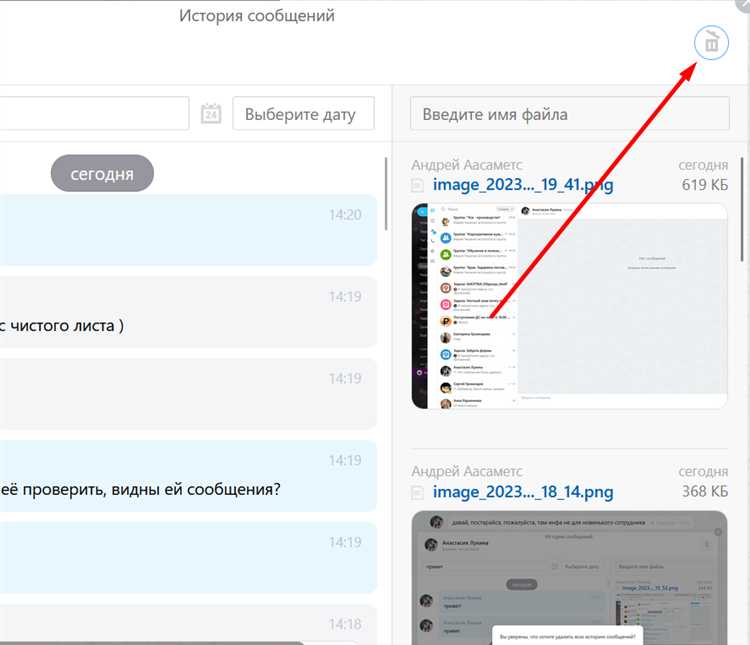Open the 368 КБ image thumbnail preview
Screen dimensions: 750x645
[569, 578]
